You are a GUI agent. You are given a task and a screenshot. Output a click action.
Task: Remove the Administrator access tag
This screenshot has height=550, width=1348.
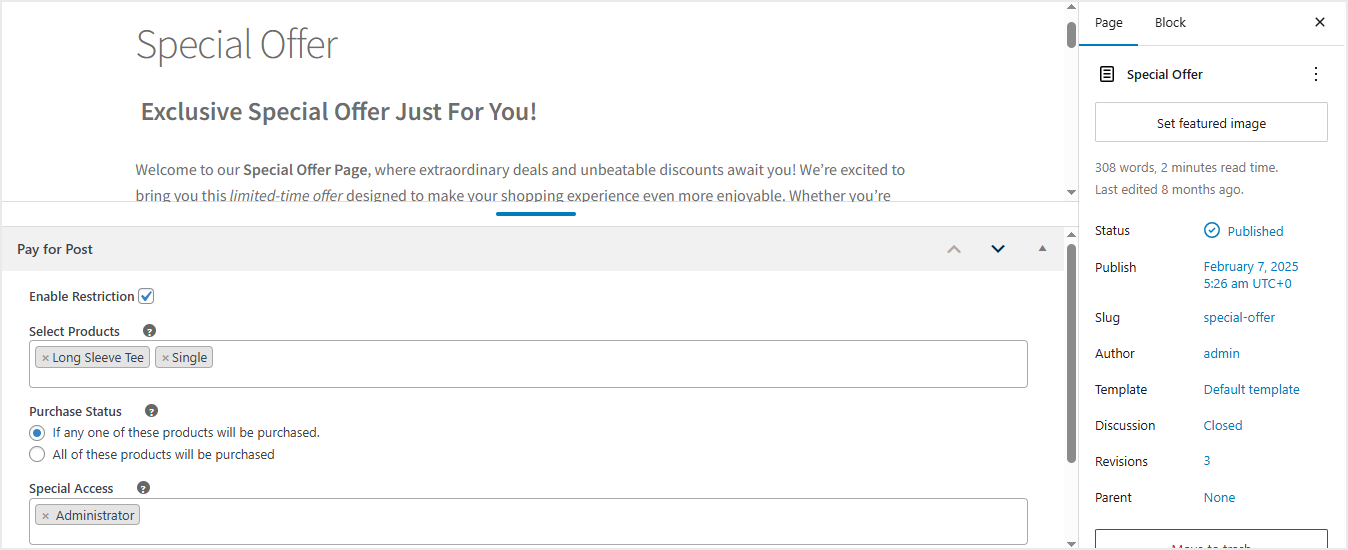tap(46, 516)
